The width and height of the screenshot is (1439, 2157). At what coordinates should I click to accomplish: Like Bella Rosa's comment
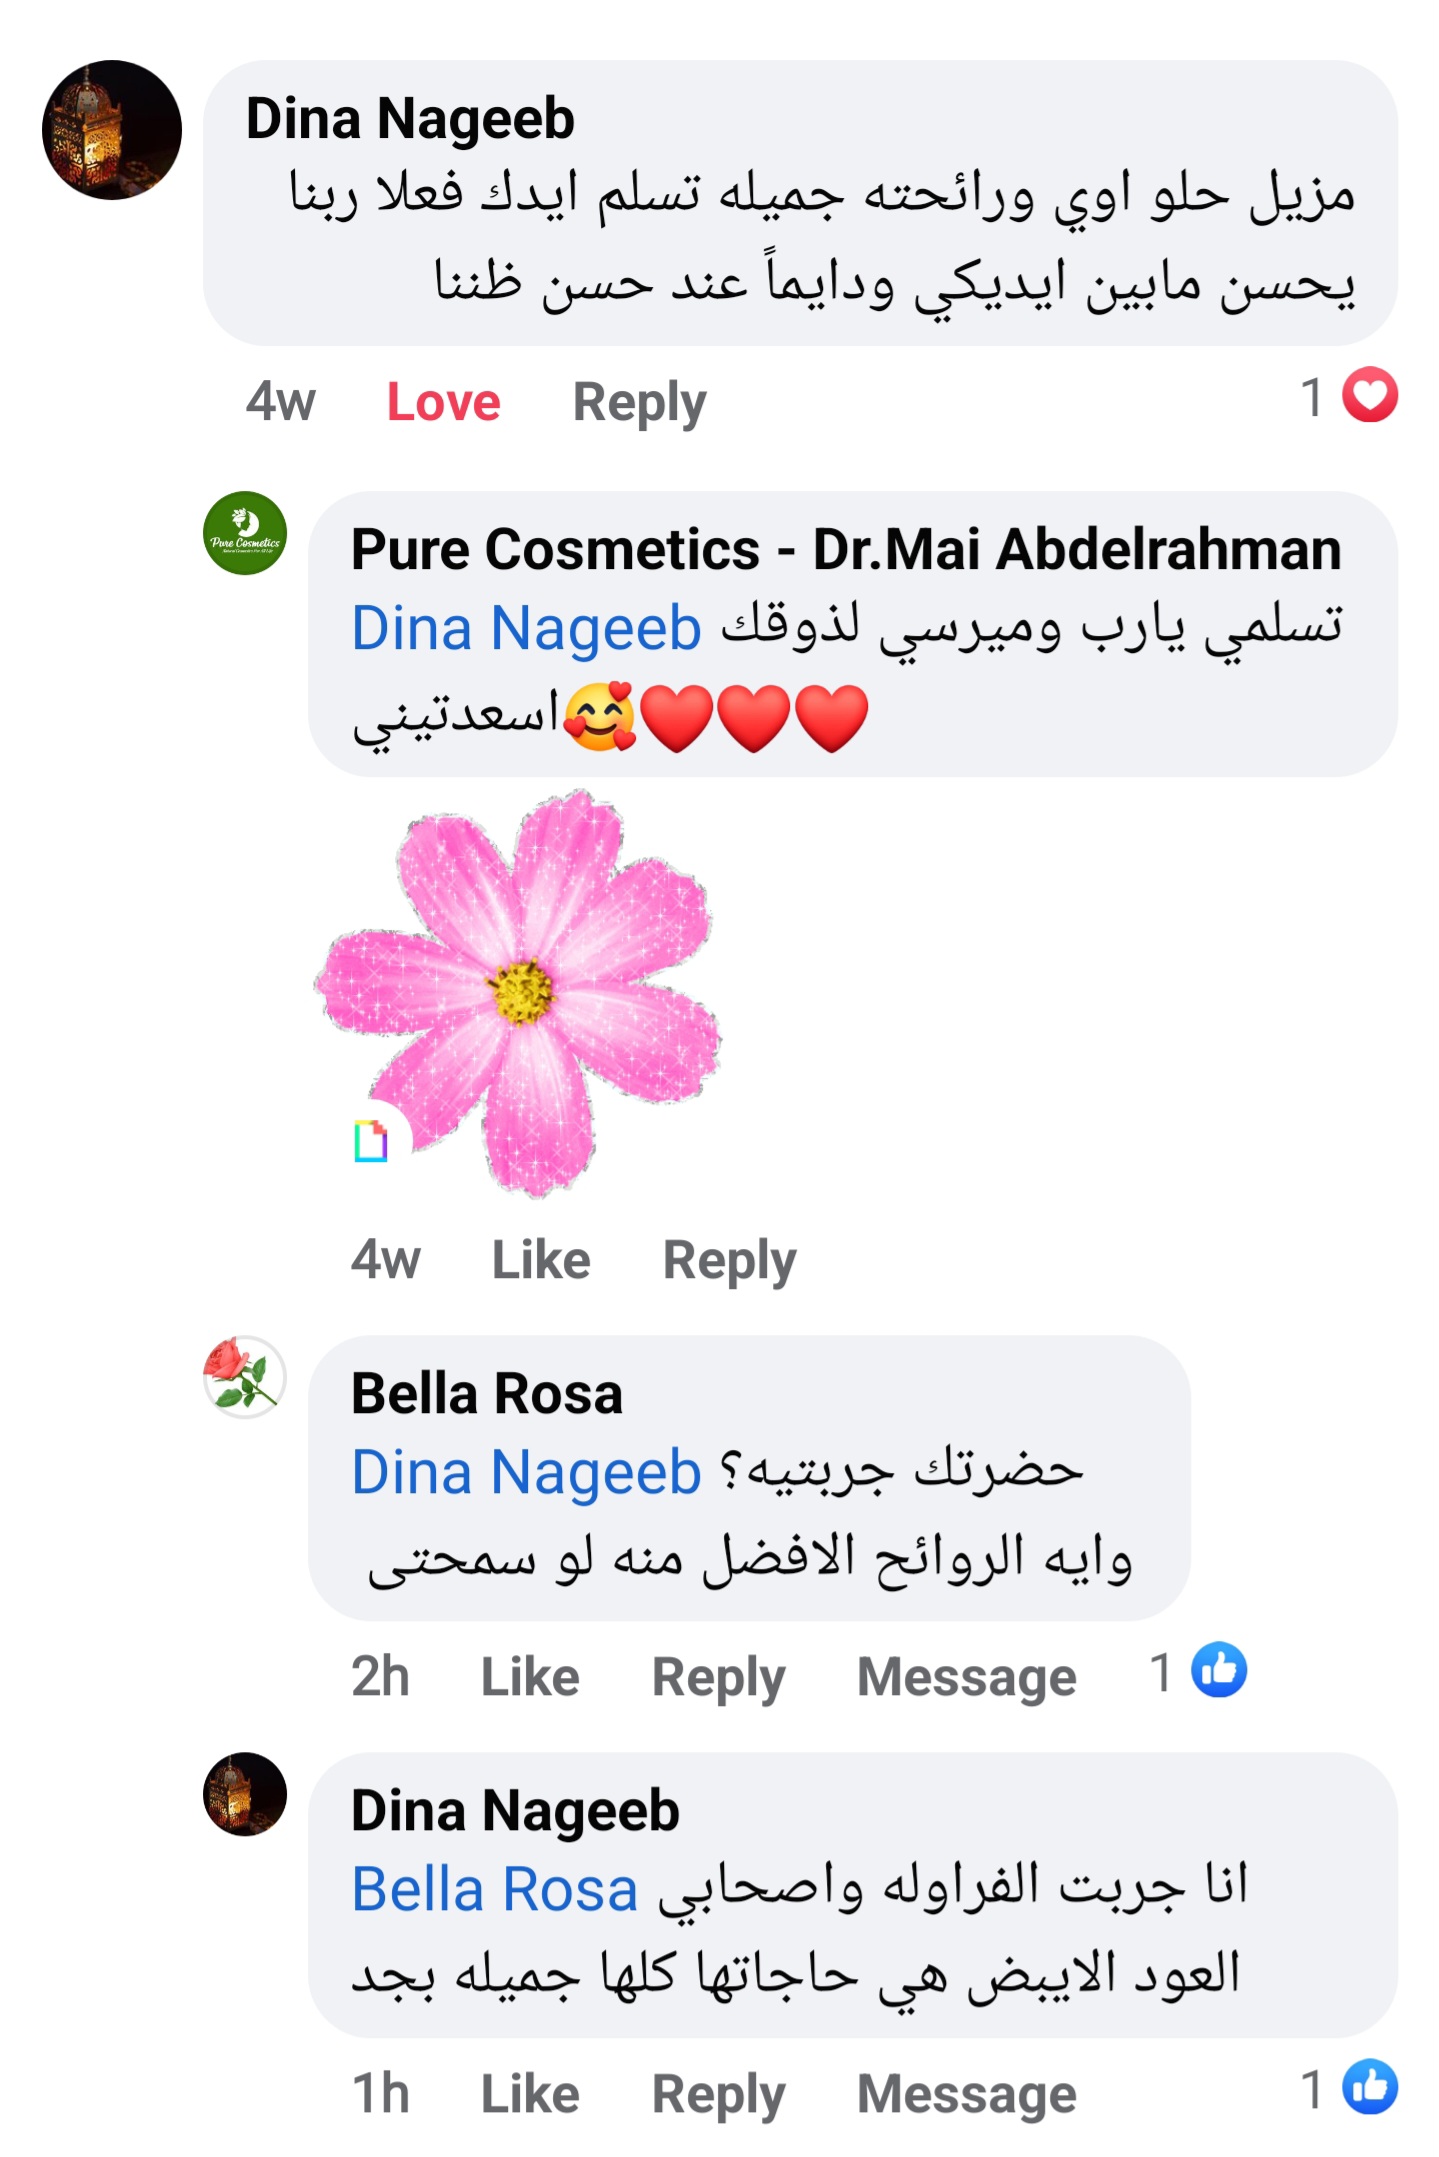pos(530,1677)
